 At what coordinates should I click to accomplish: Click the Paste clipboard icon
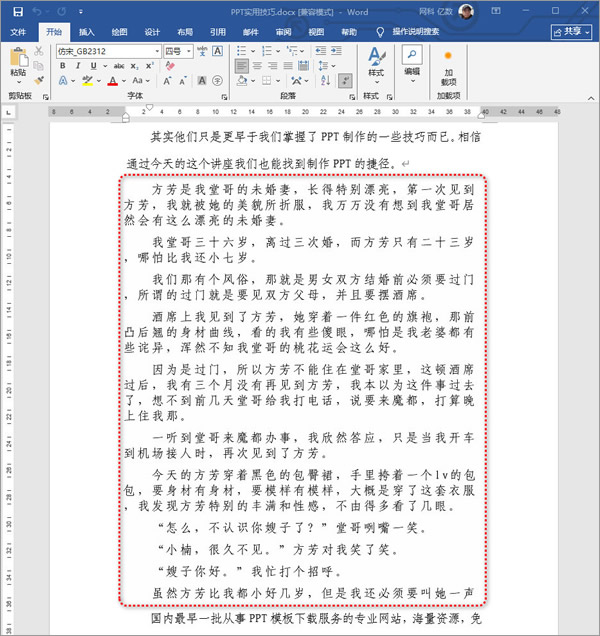(19, 57)
